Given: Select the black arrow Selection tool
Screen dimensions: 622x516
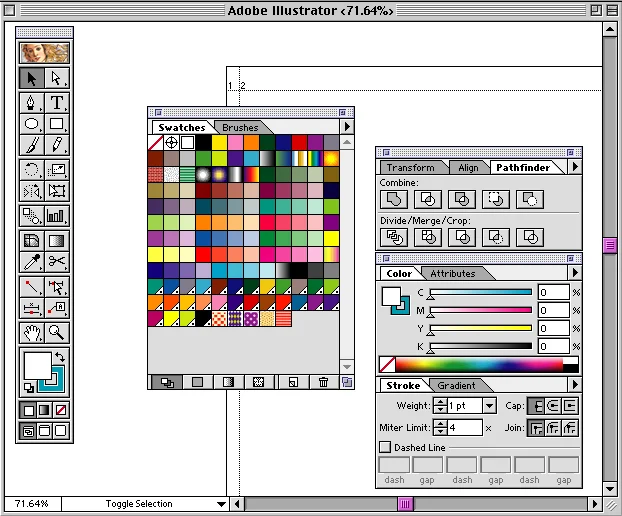Looking at the screenshot, I should click(x=32, y=78).
